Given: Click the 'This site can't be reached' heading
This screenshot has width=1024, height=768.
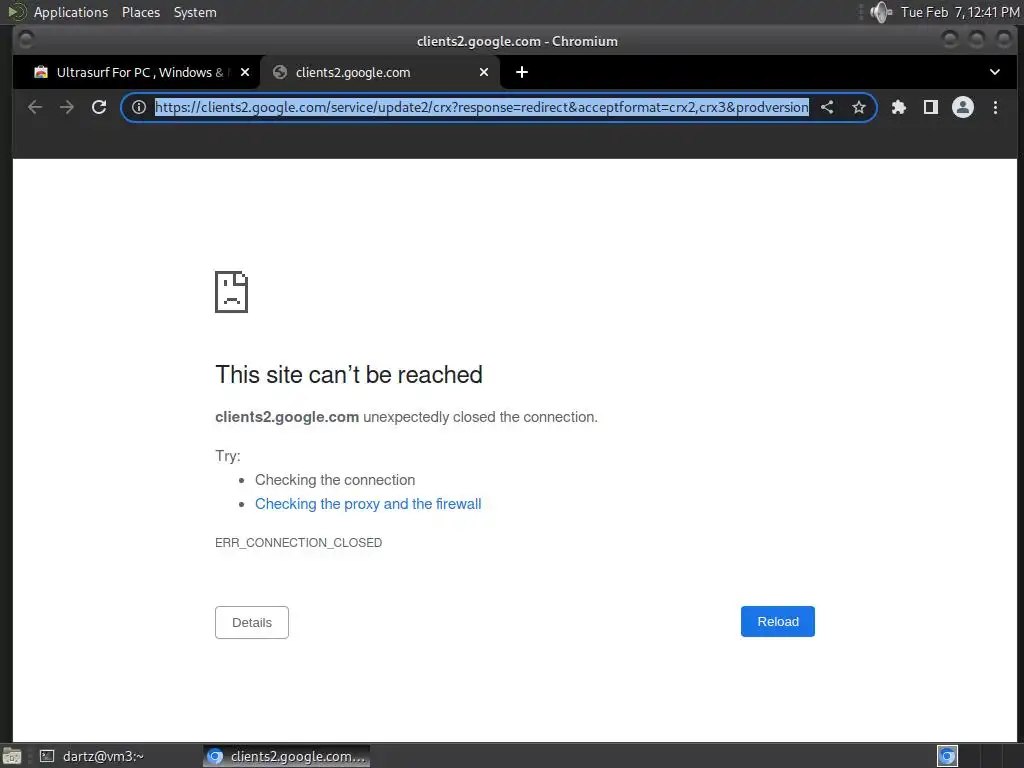Looking at the screenshot, I should point(349,375).
